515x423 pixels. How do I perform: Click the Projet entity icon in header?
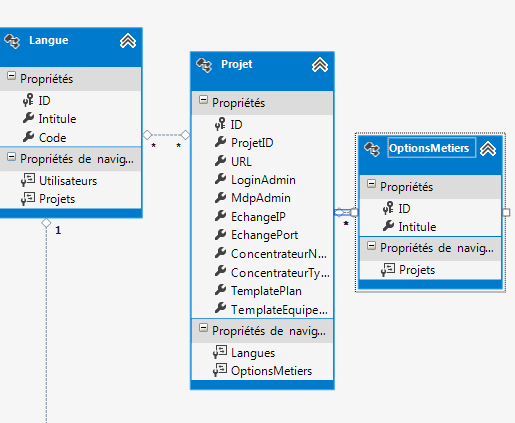tap(204, 65)
